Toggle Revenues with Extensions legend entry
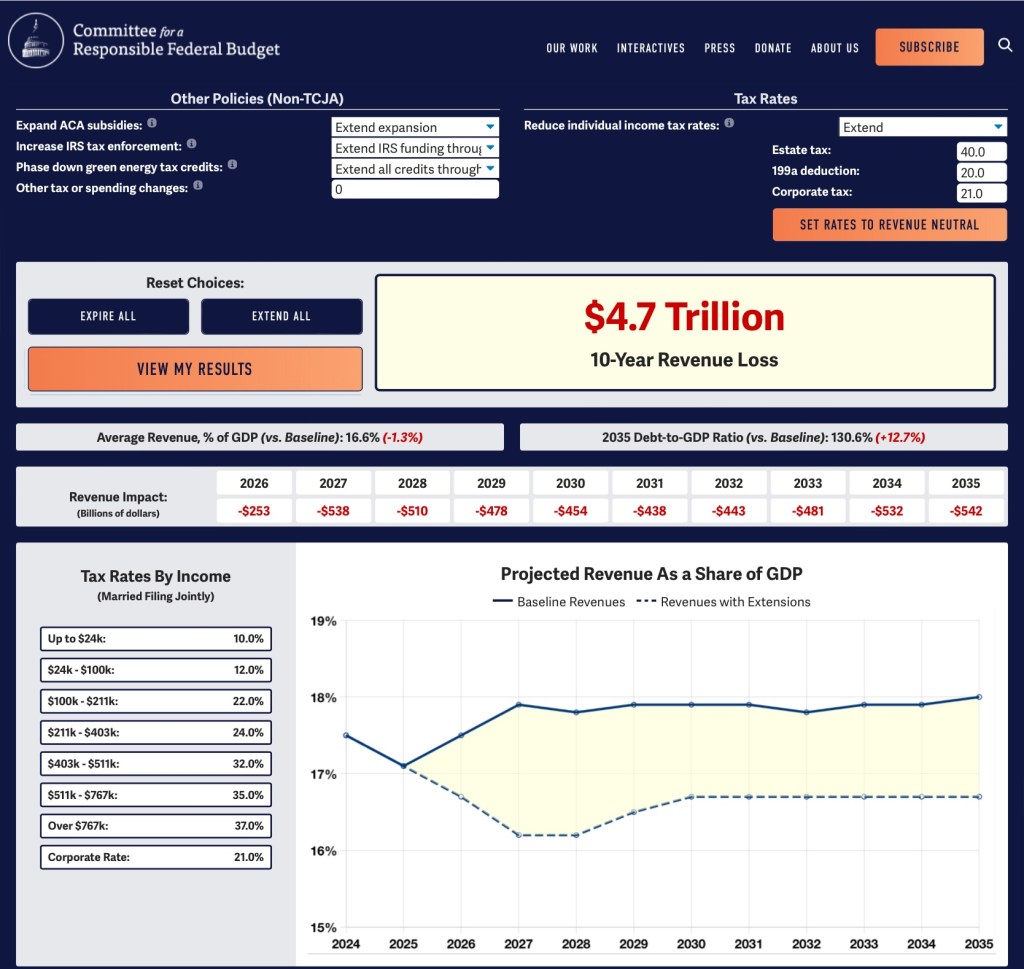Screen dimensions: 1024x969 [723, 602]
